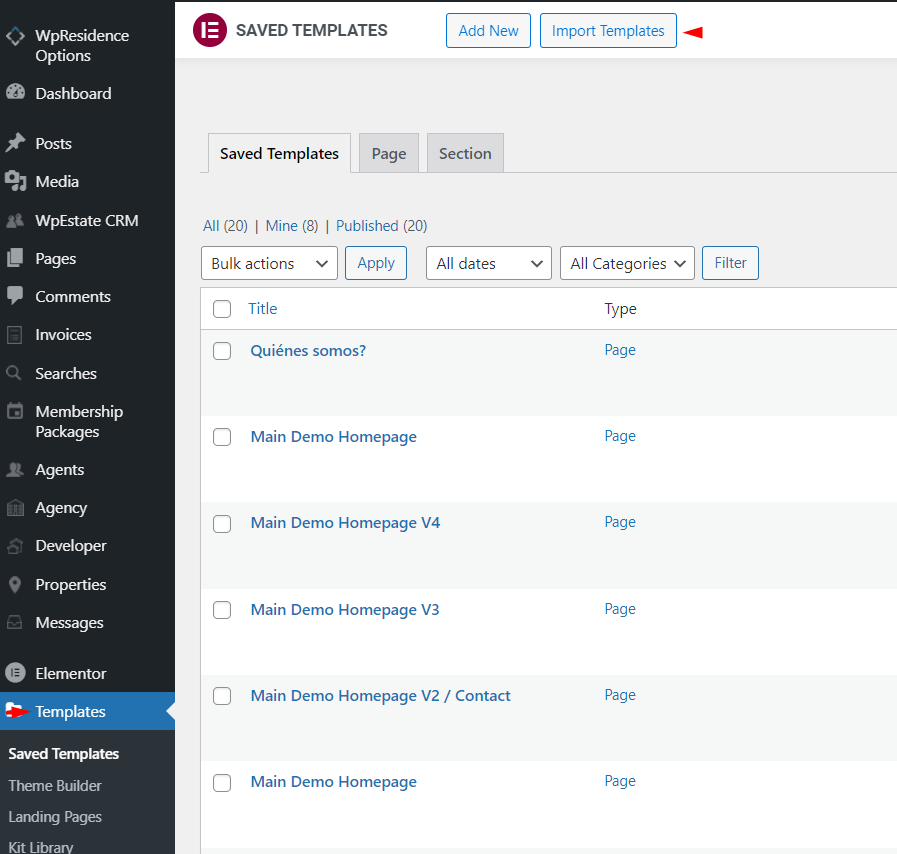The height and width of the screenshot is (854, 897).
Task: Click the Import Templates button
Action: tap(608, 30)
